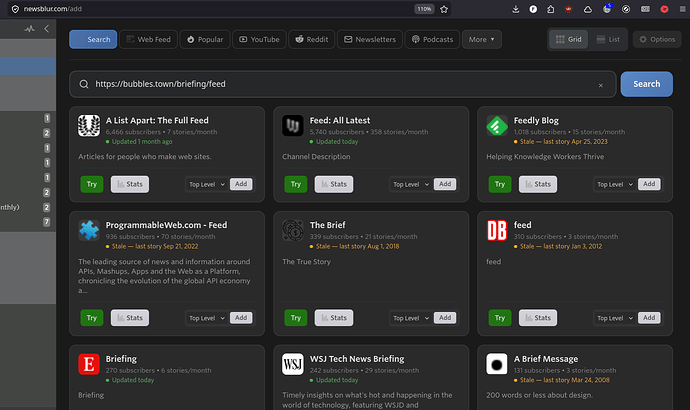Select the Newsletters tab
690x410 pixels.
370,40
